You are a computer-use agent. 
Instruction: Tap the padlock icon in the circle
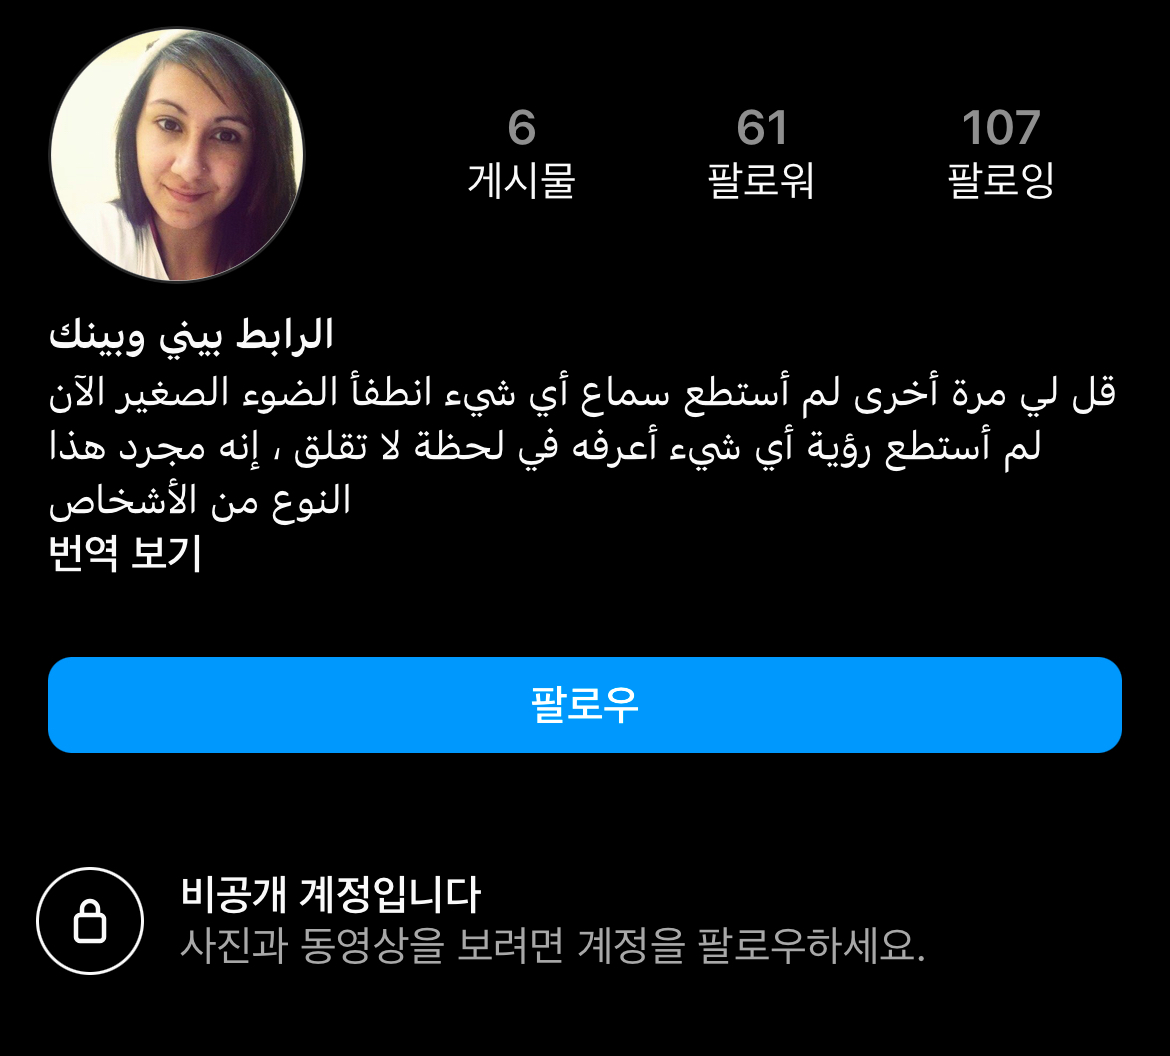pyautogui.click(x=90, y=921)
